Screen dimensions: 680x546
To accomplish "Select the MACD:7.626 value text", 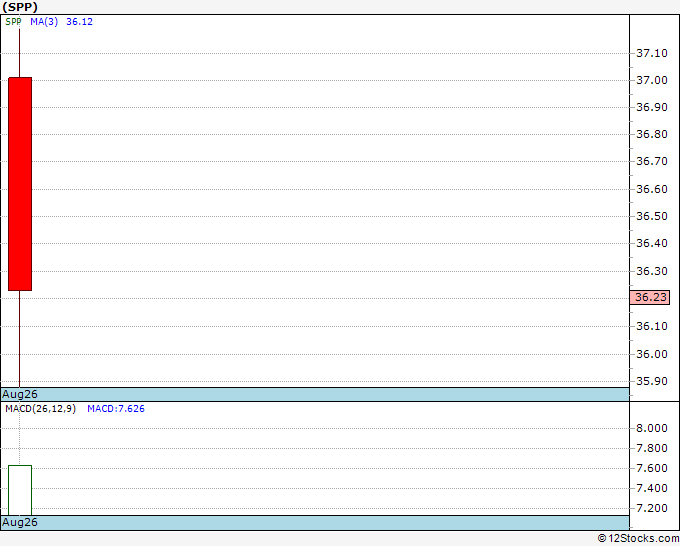I will coord(116,409).
